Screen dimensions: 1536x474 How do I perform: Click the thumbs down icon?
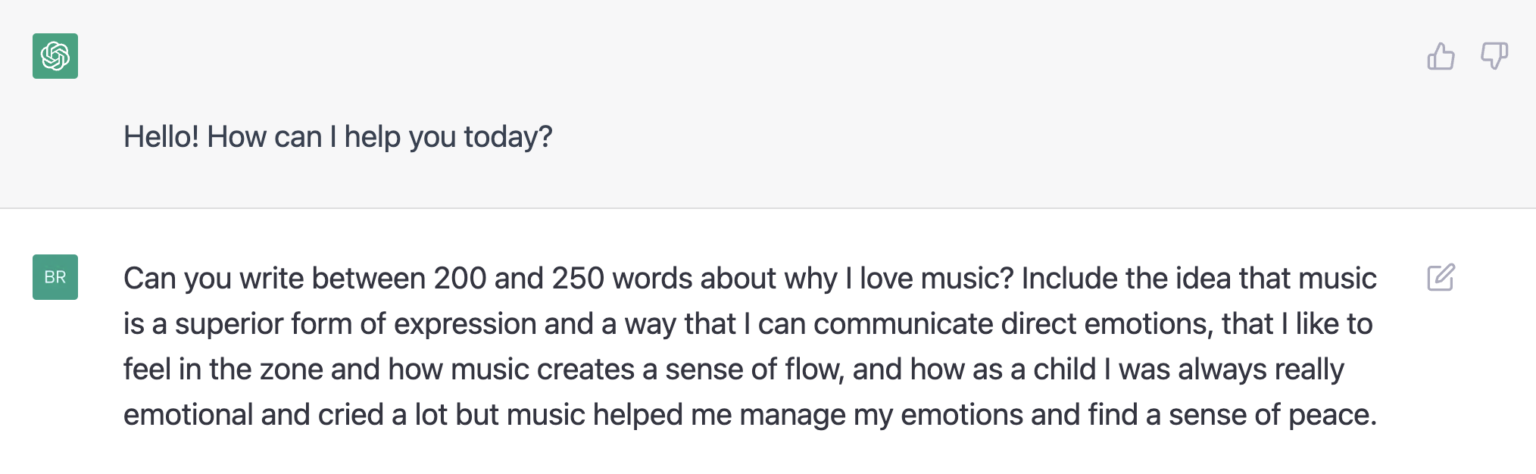[1494, 57]
